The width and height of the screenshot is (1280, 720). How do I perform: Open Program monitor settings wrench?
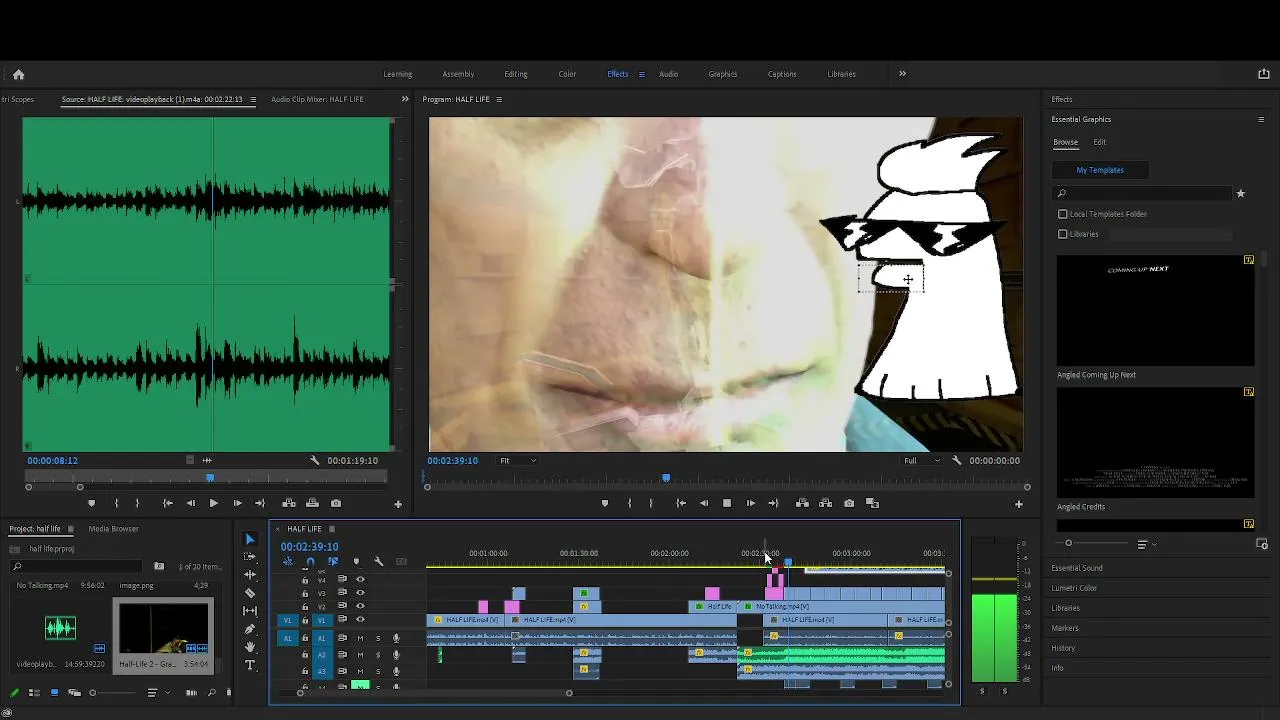click(x=956, y=460)
